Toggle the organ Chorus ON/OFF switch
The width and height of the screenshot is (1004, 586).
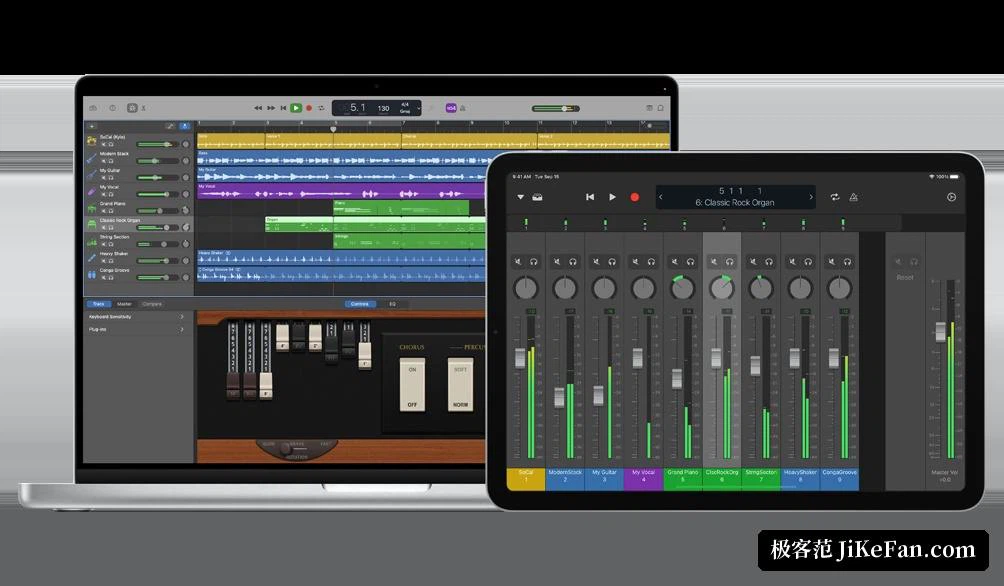click(x=412, y=386)
